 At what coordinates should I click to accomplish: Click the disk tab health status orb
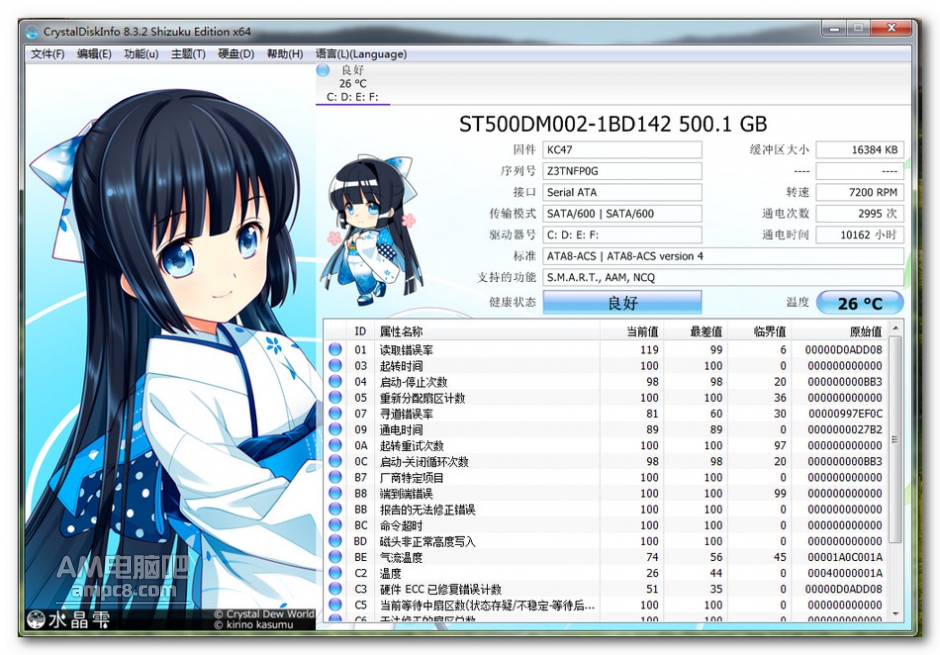(x=323, y=70)
